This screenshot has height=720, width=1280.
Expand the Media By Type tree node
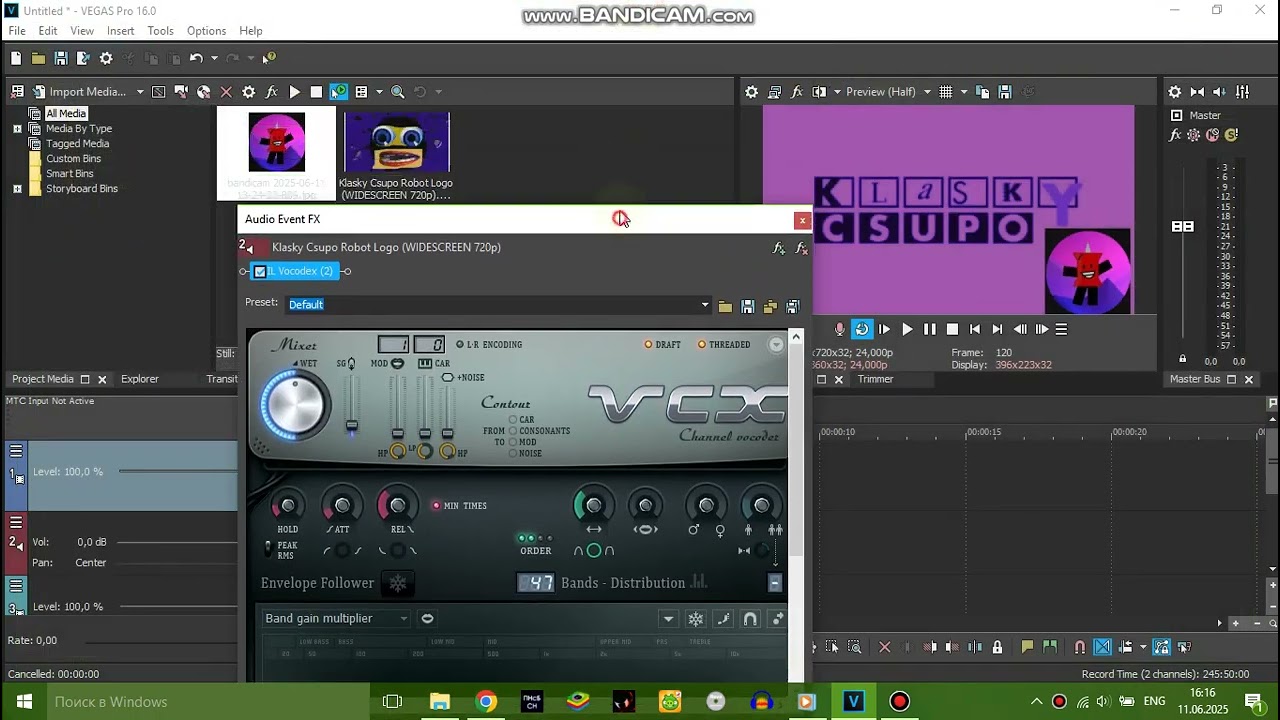(17, 129)
